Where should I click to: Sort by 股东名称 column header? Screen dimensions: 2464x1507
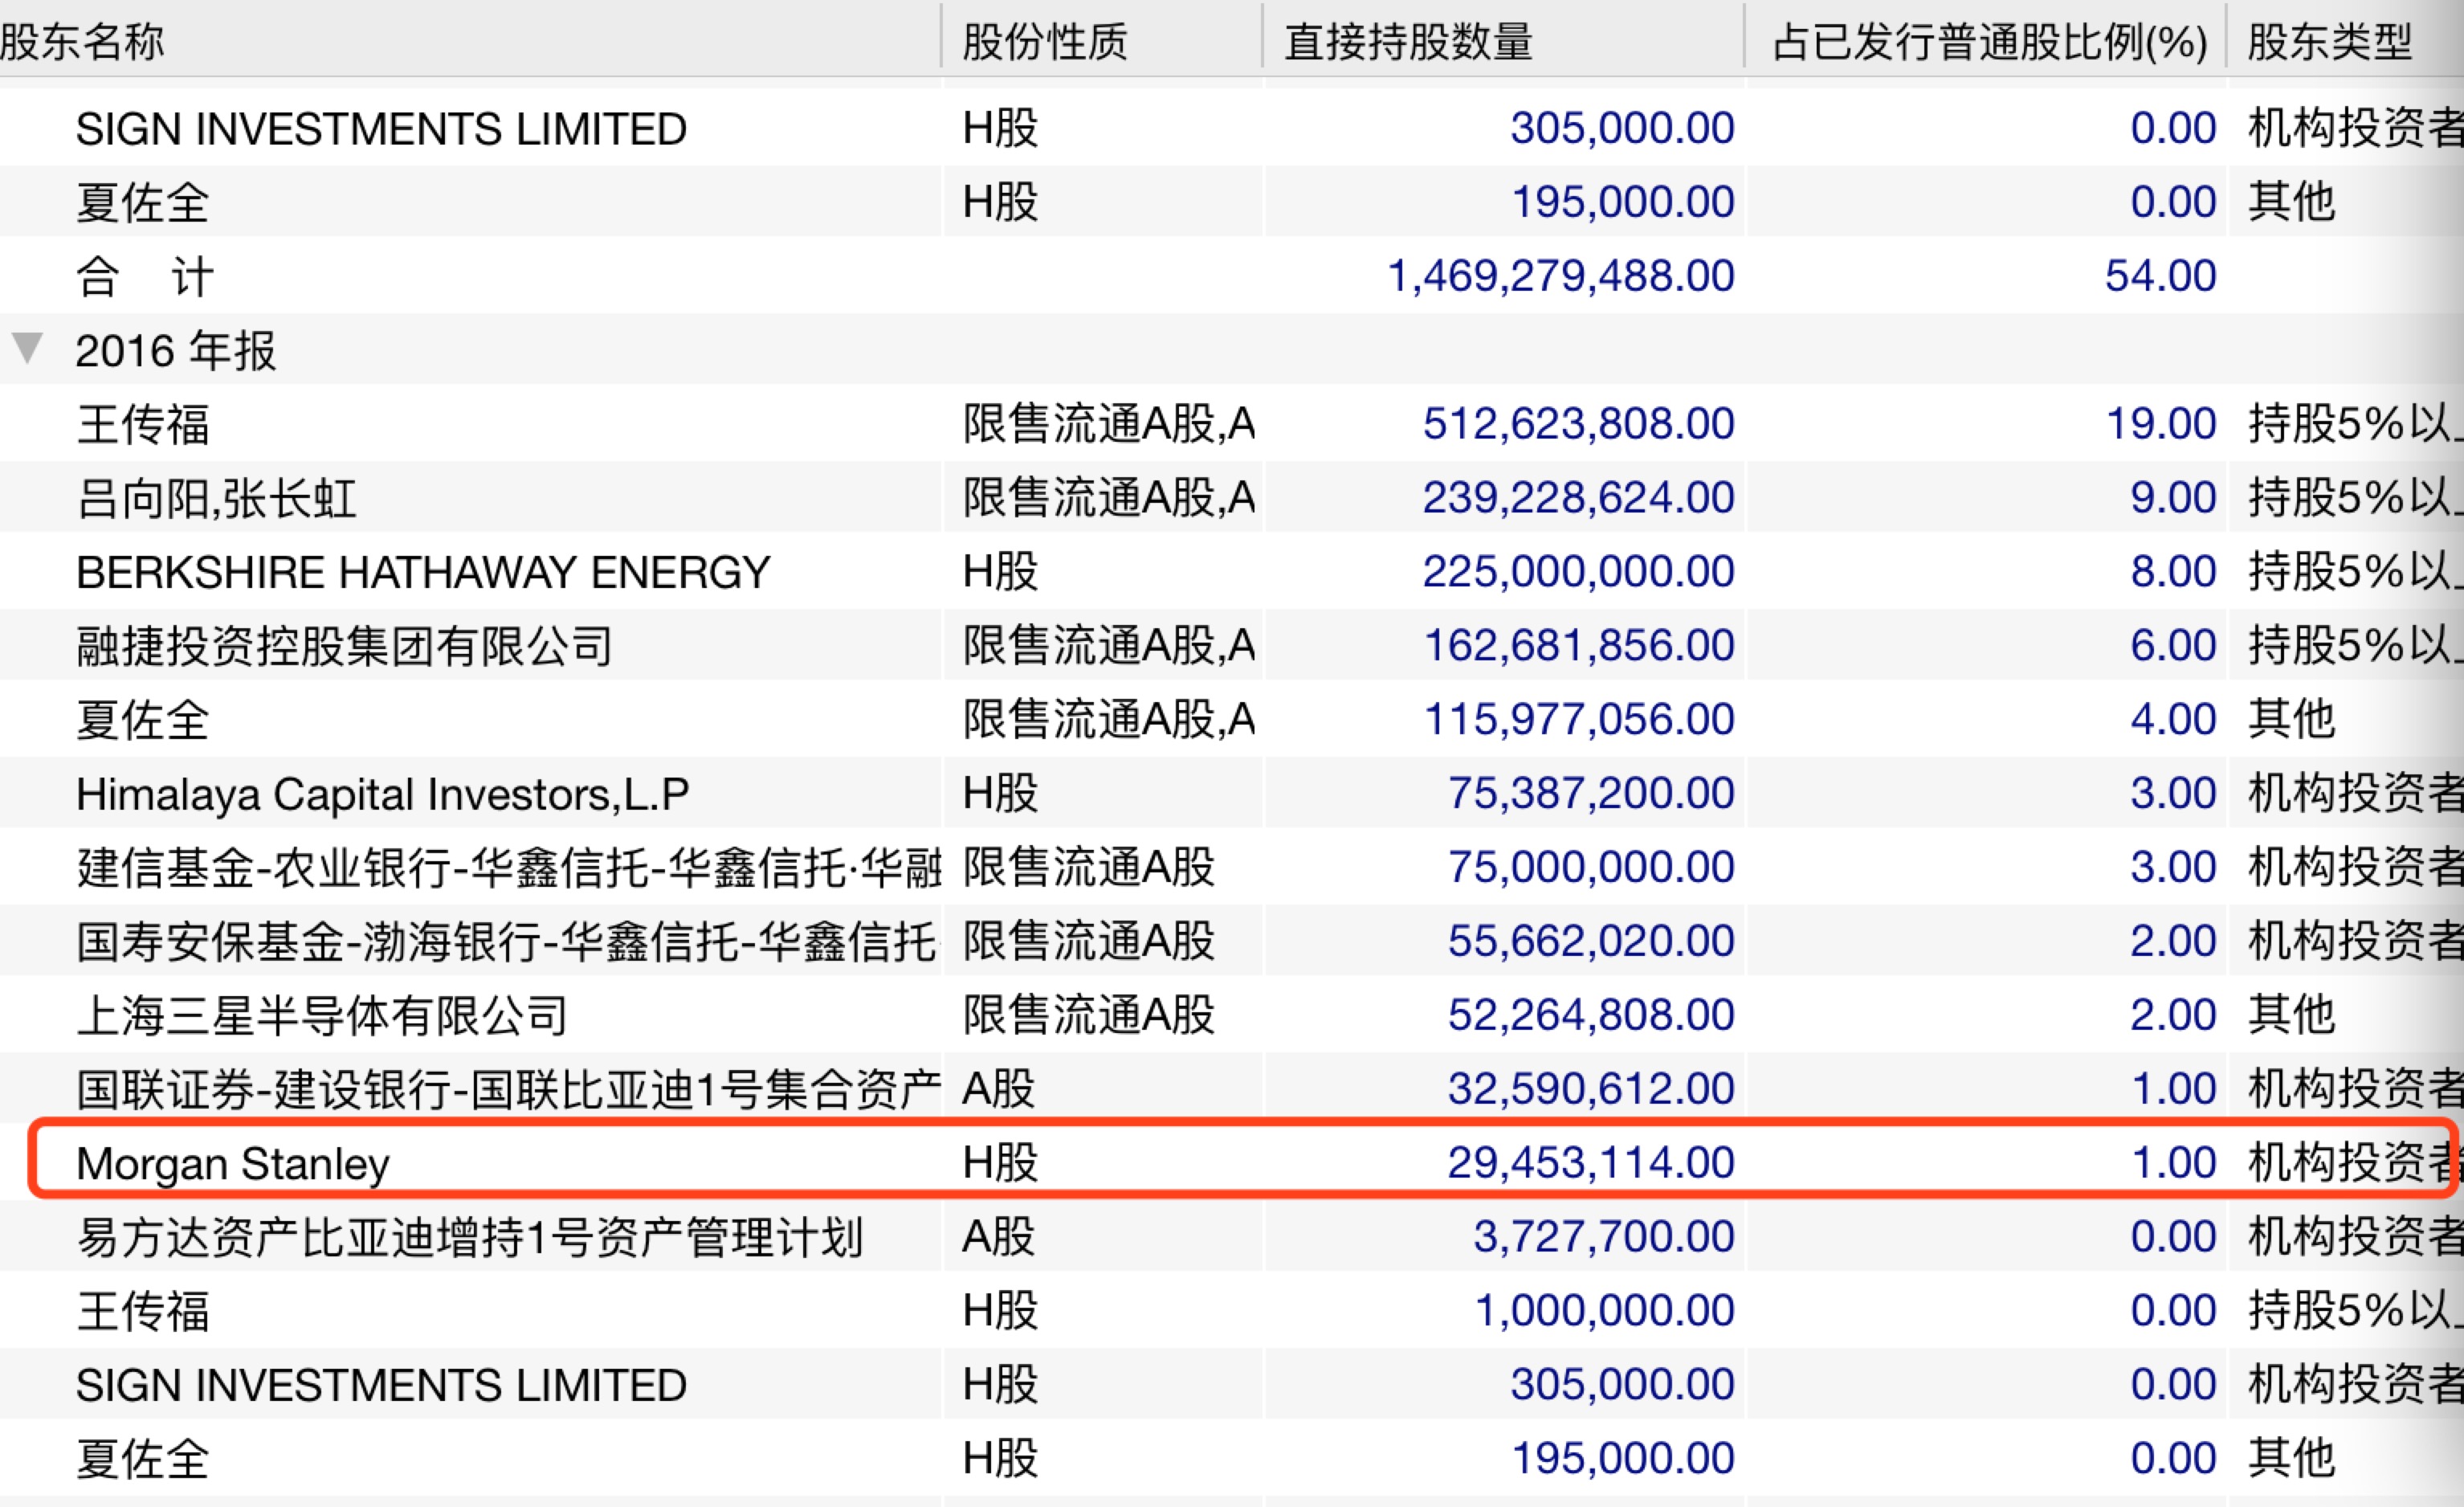point(82,41)
